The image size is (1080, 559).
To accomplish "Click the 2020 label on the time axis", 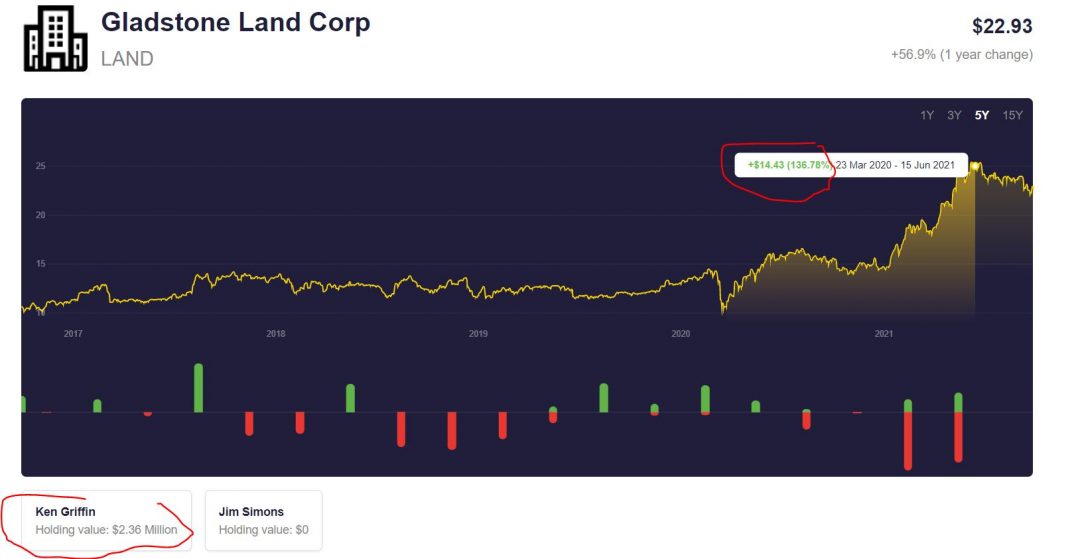I will tap(681, 334).
